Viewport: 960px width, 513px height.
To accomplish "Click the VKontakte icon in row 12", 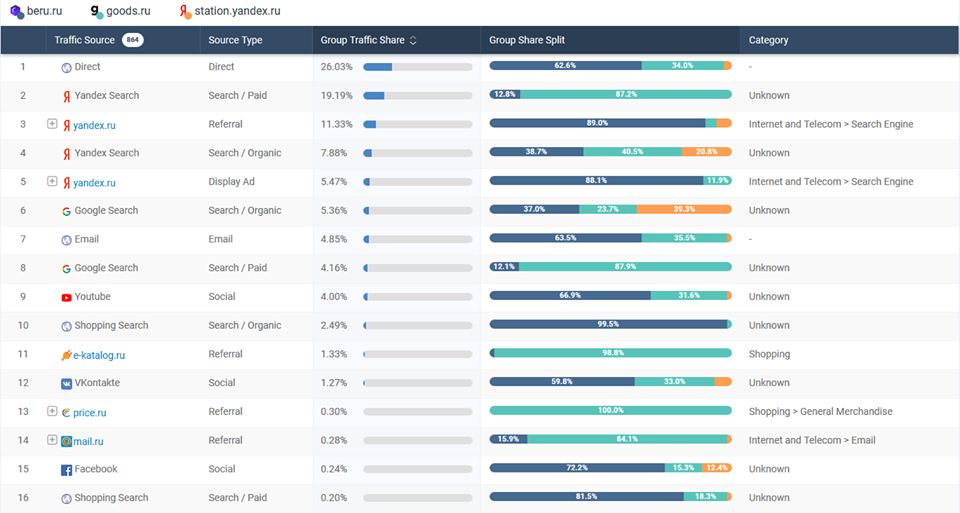I will 66,383.
